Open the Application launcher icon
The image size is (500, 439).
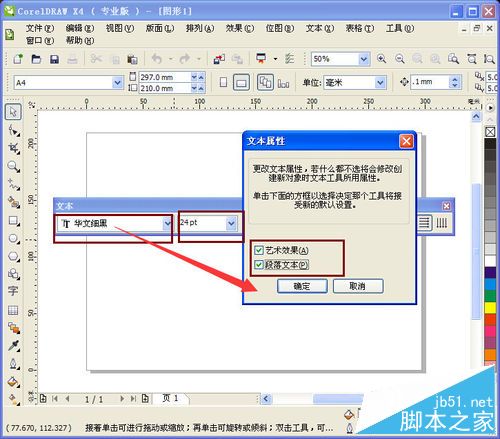click(261, 59)
